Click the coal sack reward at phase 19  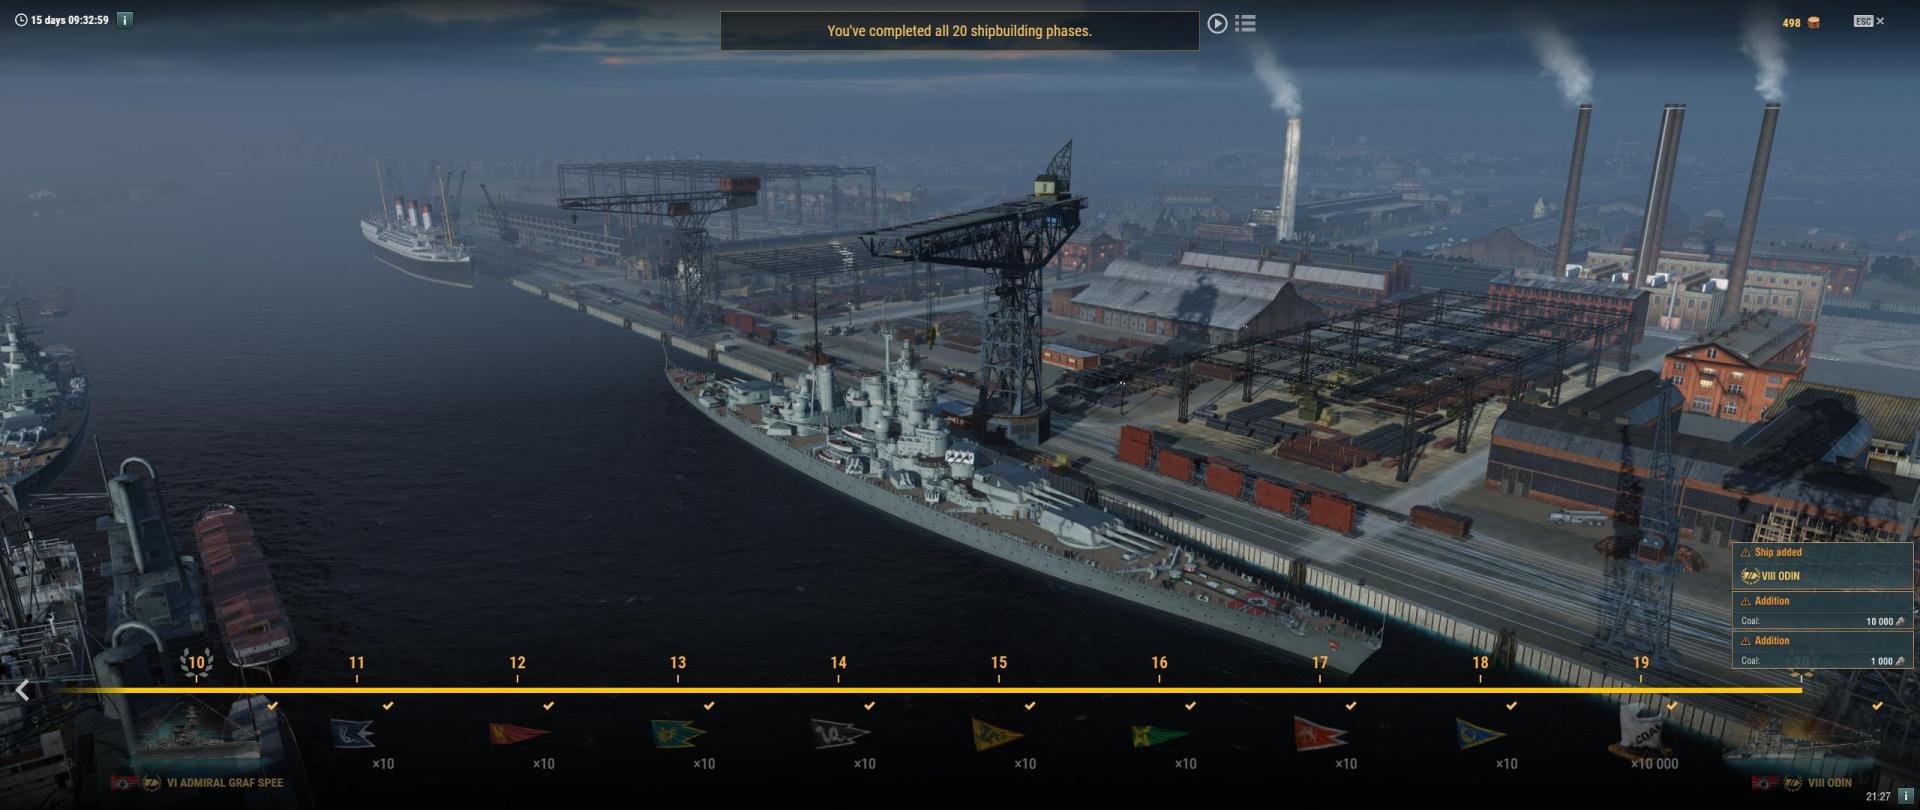(x=1642, y=731)
